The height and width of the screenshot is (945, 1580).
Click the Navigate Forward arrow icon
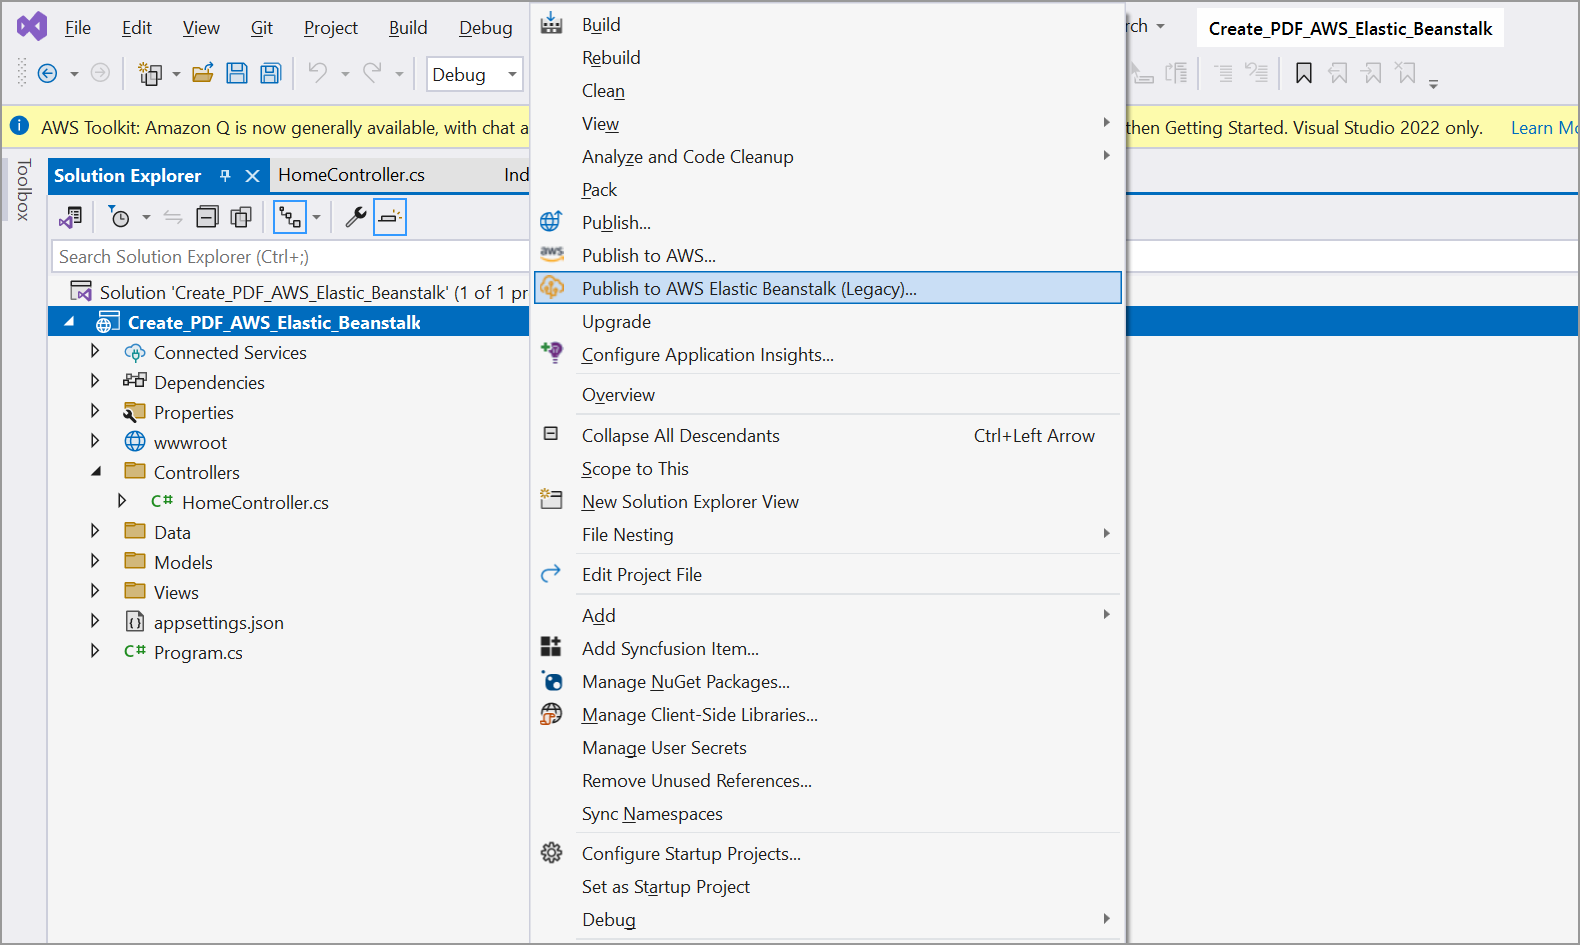click(100, 73)
